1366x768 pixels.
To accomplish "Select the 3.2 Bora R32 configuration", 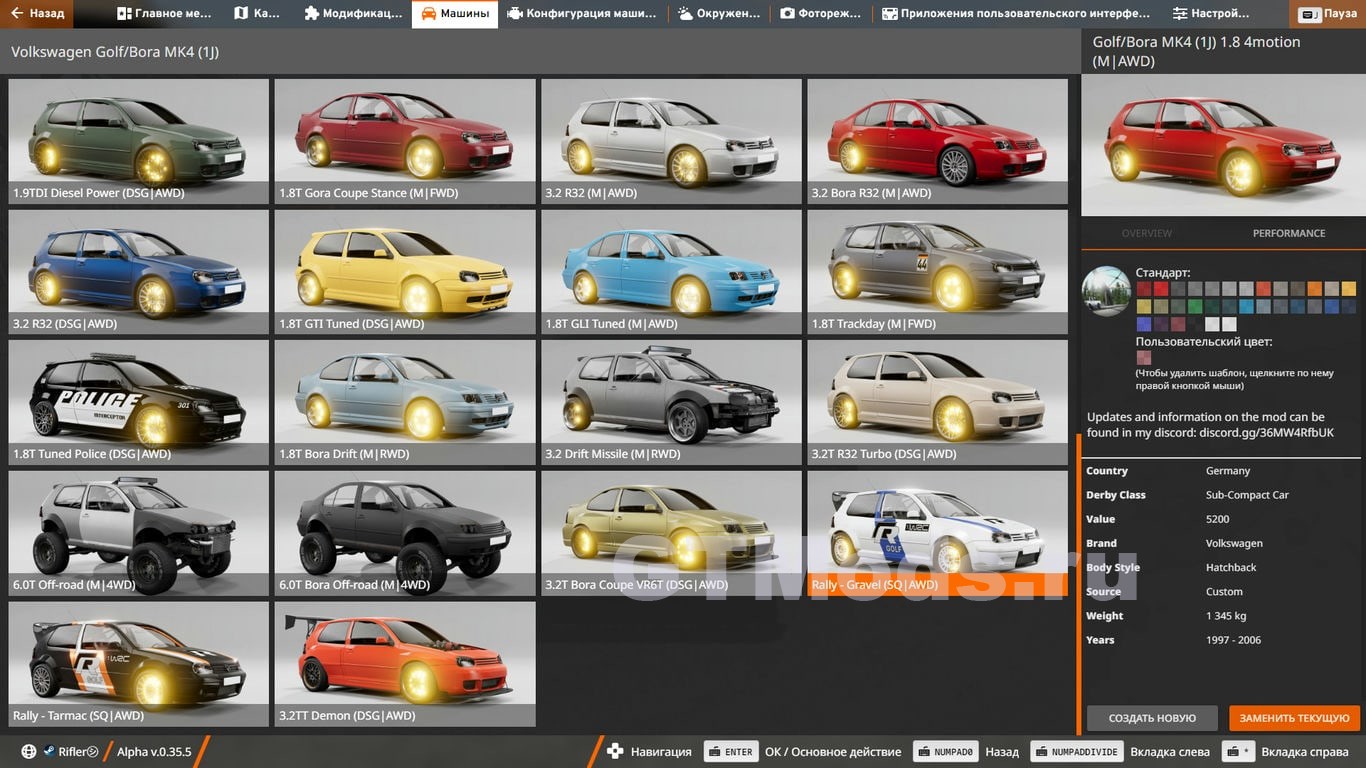I will pos(938,142).
